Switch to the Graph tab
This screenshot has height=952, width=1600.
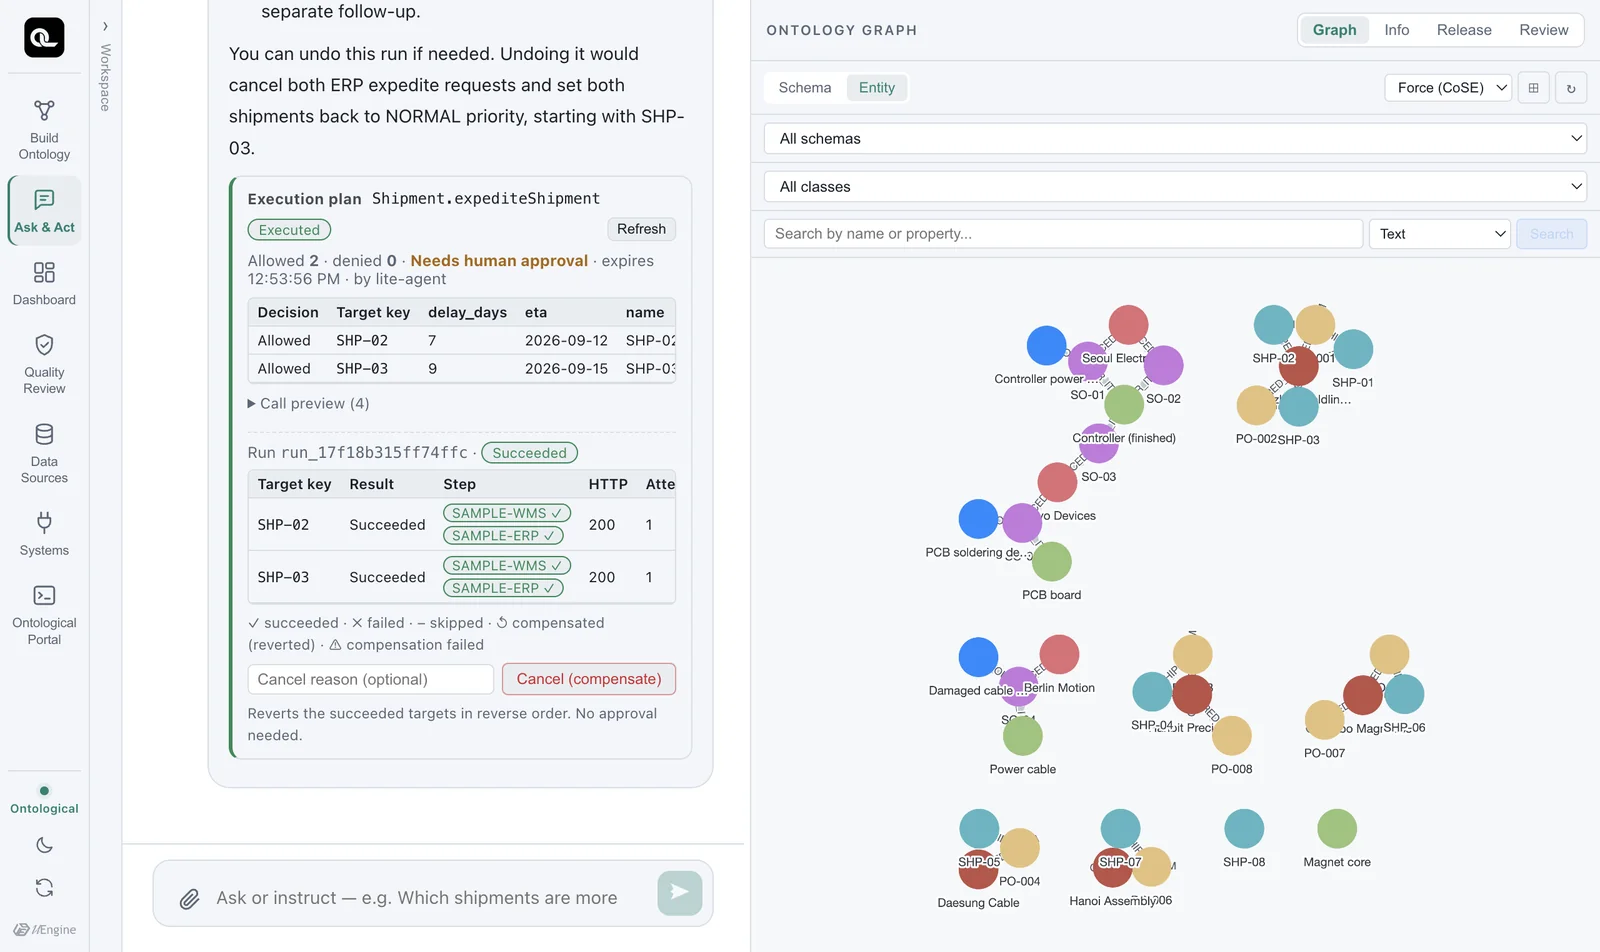[1334, 30]
